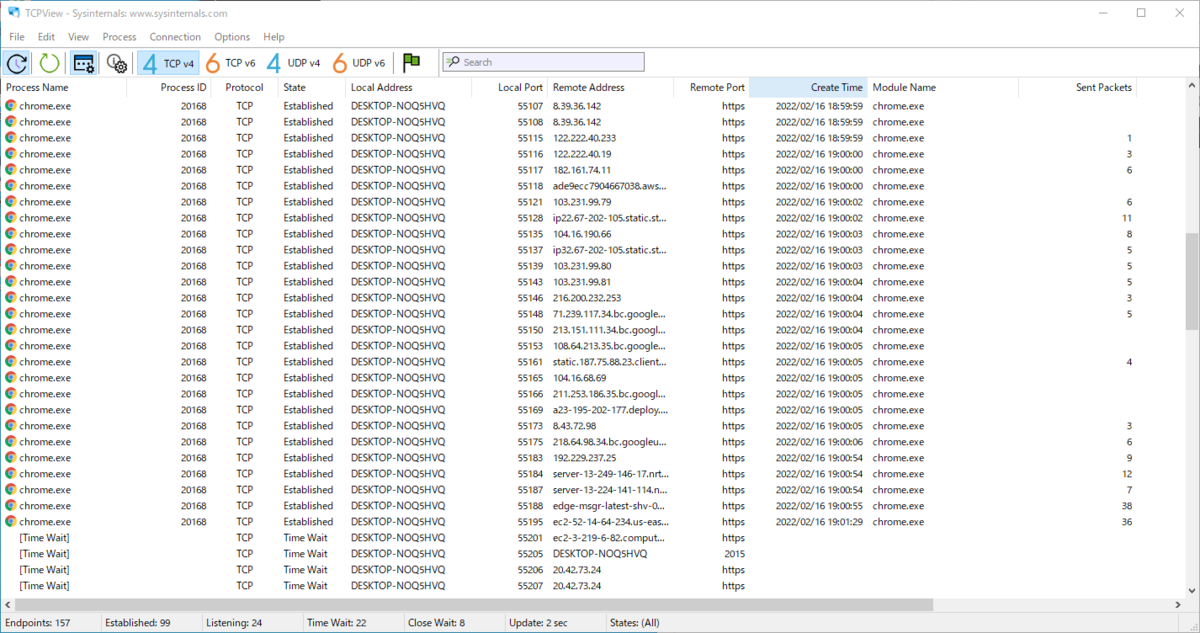Sort by Process ID column header

tap(168, 88)
